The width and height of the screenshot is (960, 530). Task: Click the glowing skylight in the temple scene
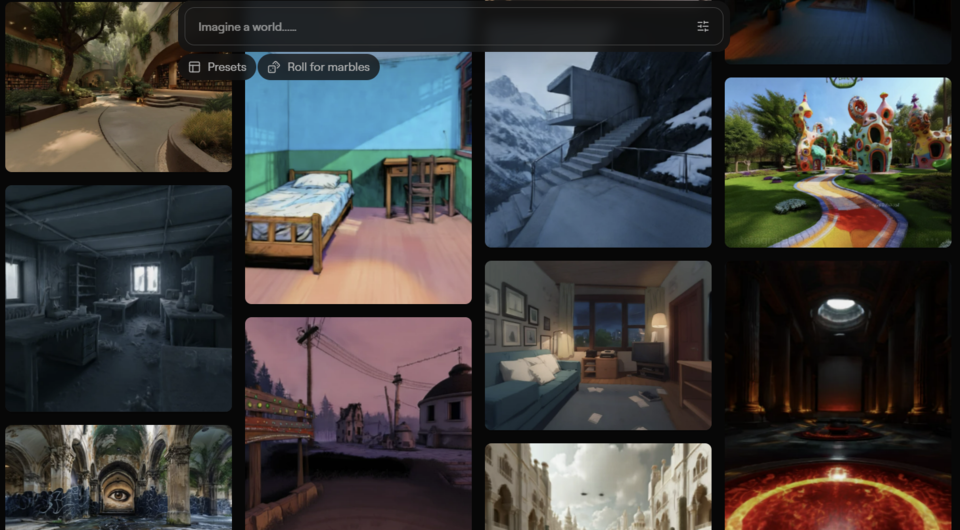pos(839,308)
